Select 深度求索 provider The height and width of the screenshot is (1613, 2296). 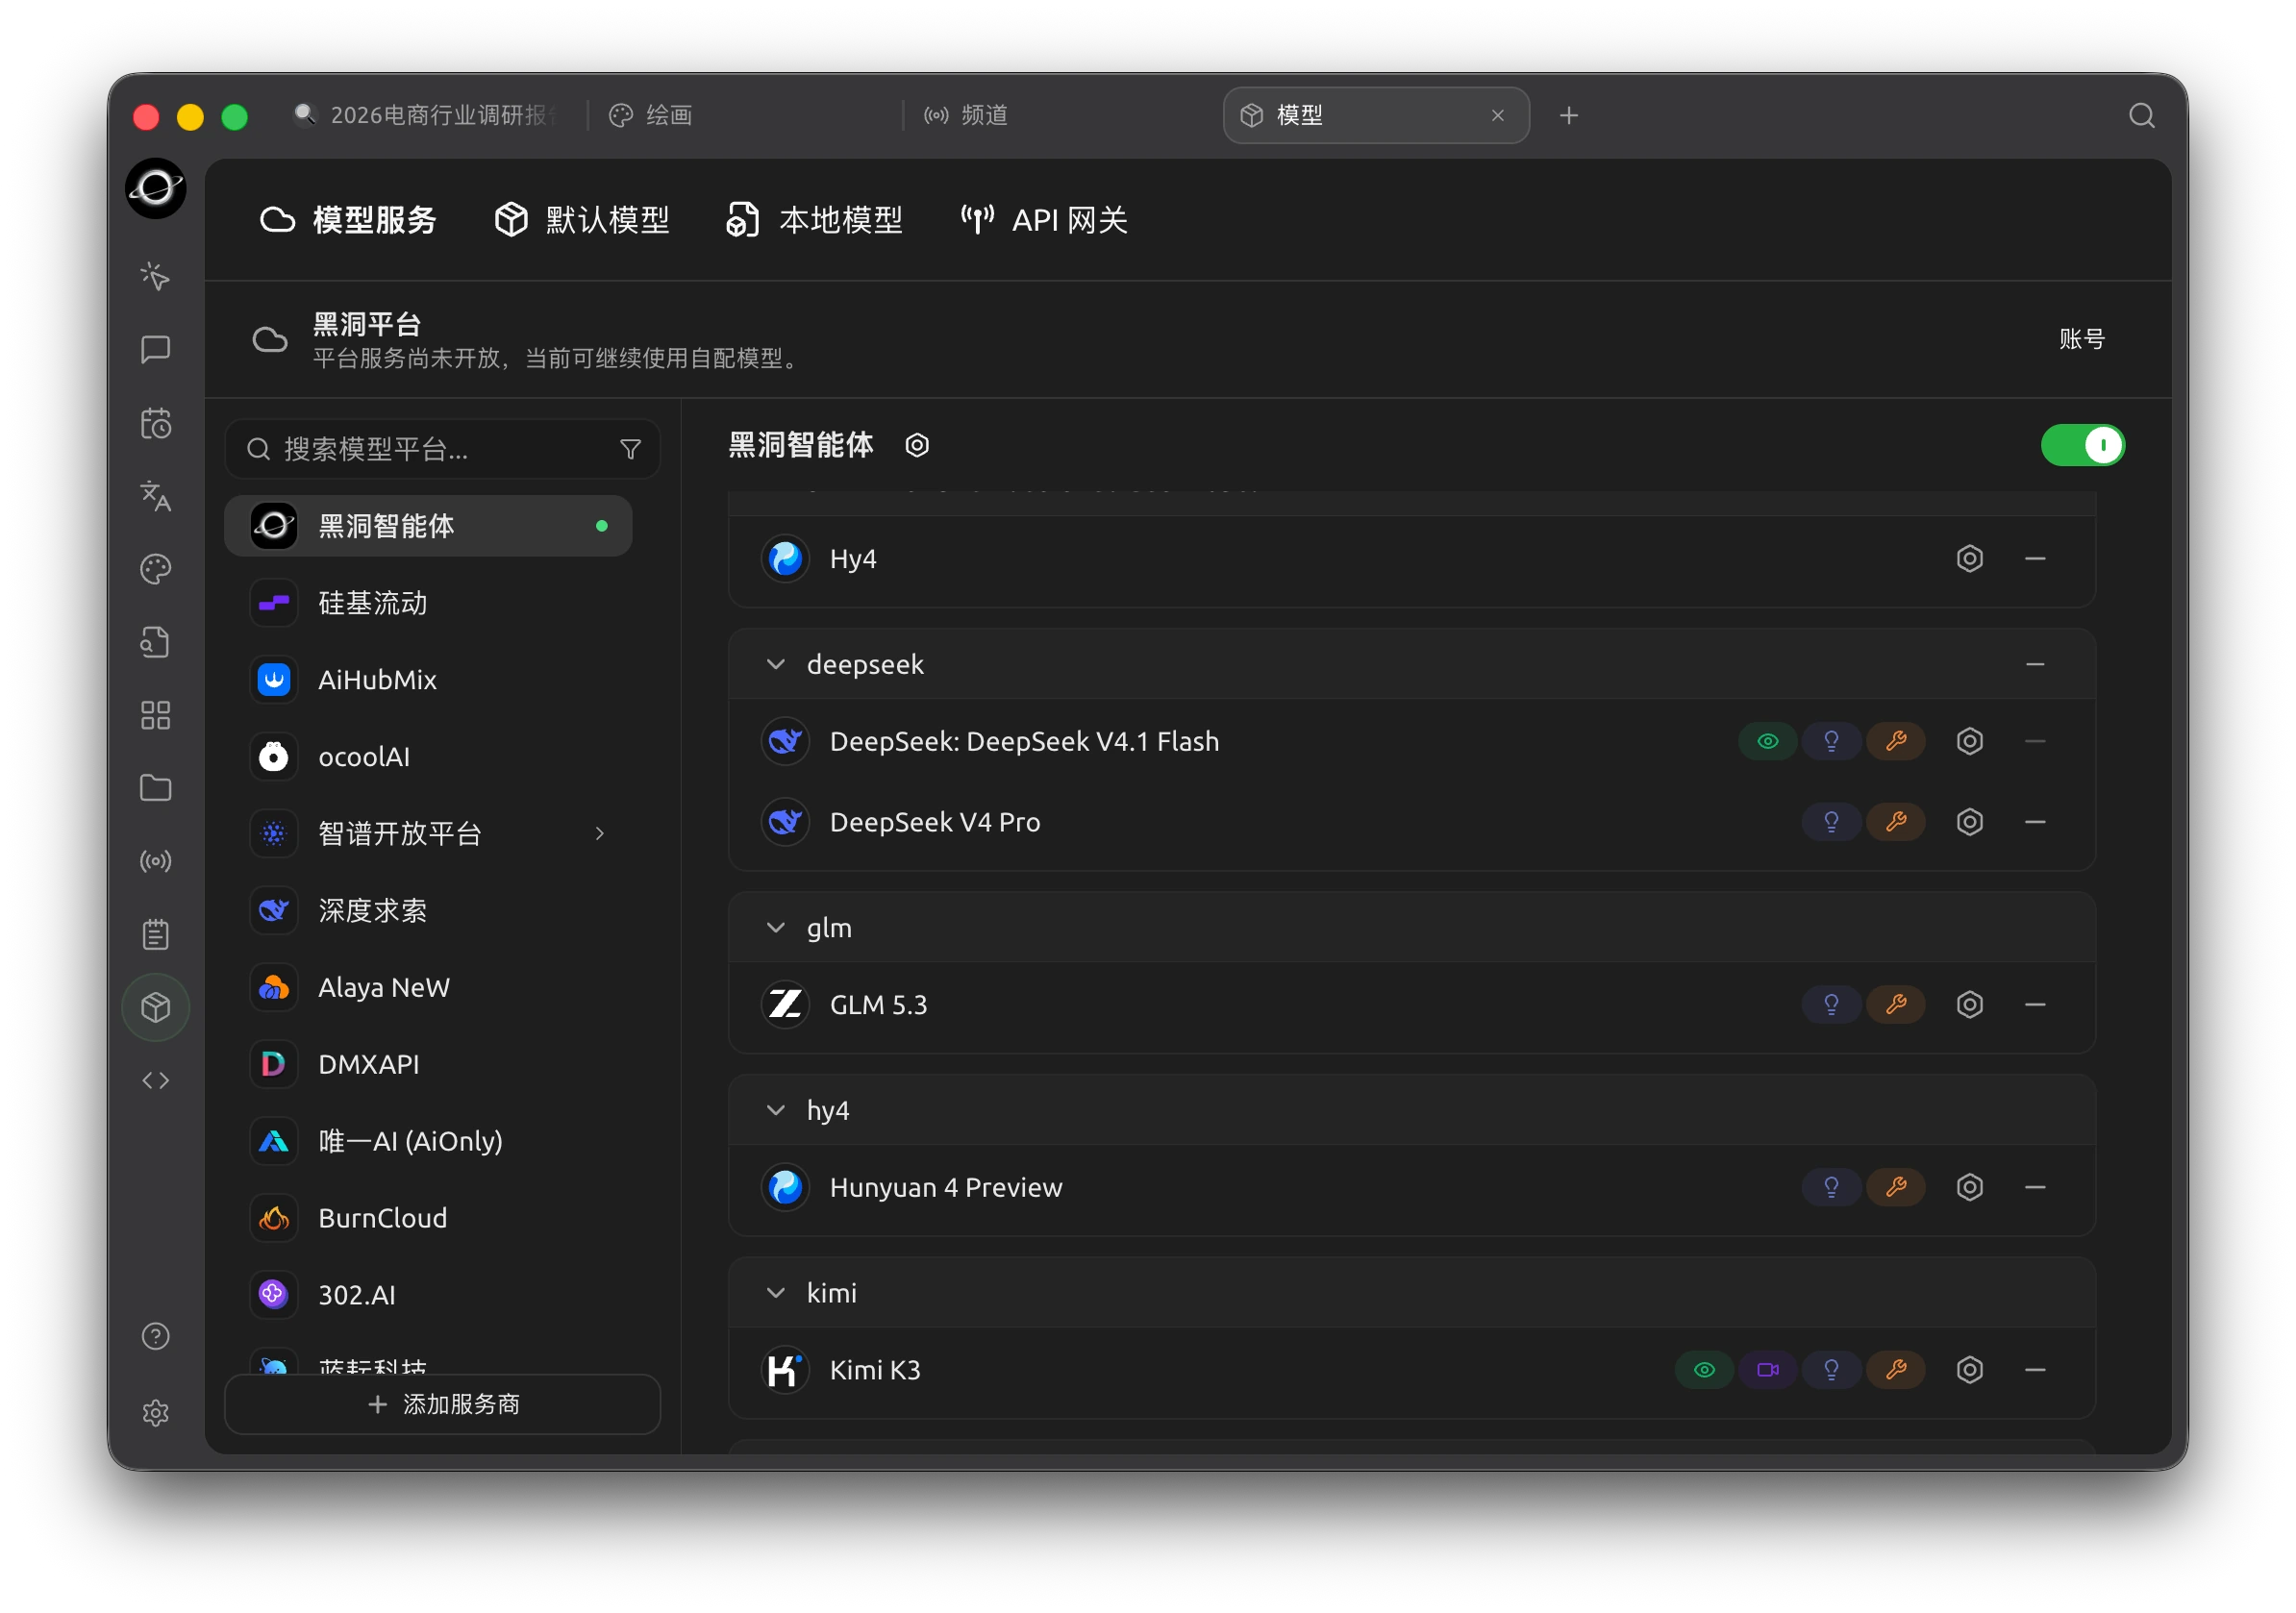[x=428, y=910]
